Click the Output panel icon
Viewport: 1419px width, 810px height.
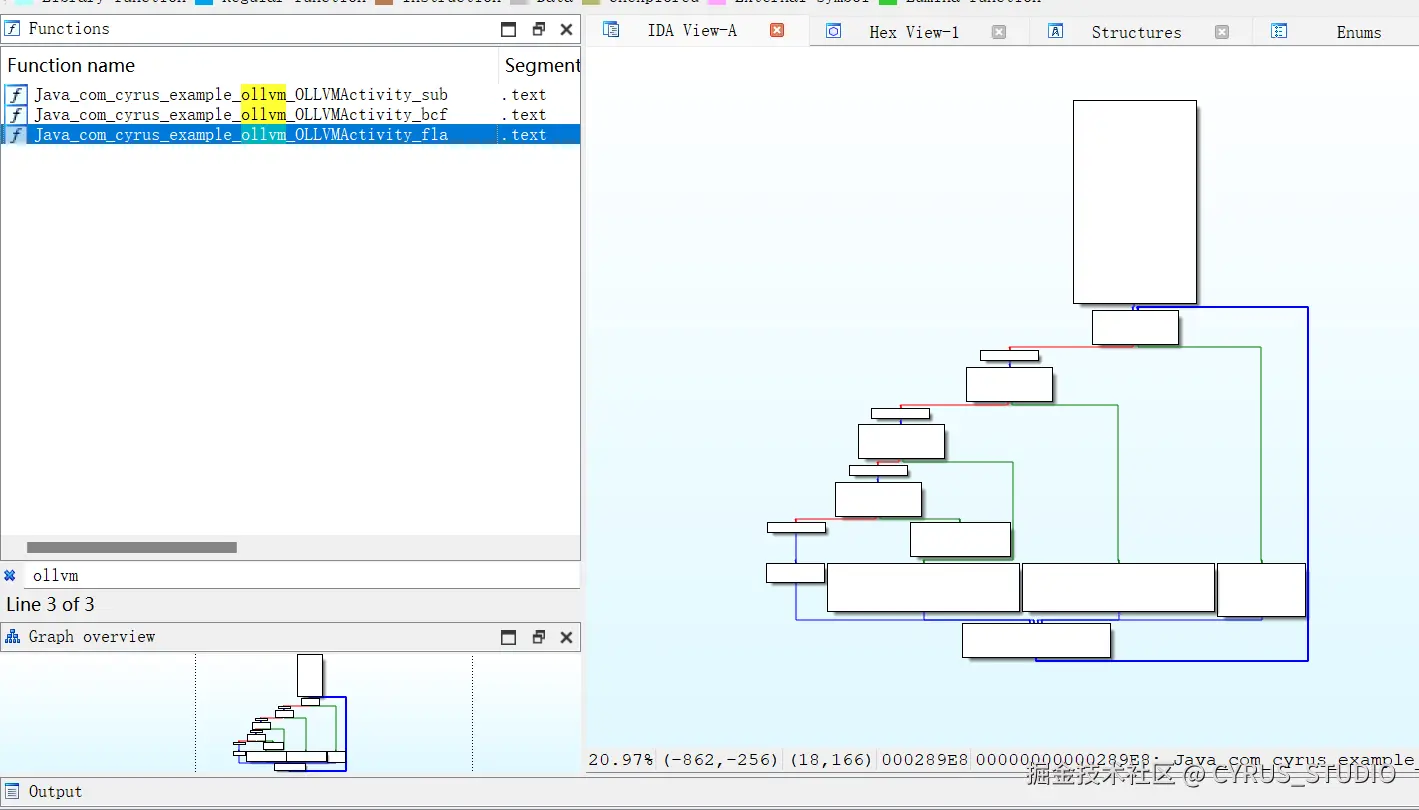point(13,792)
